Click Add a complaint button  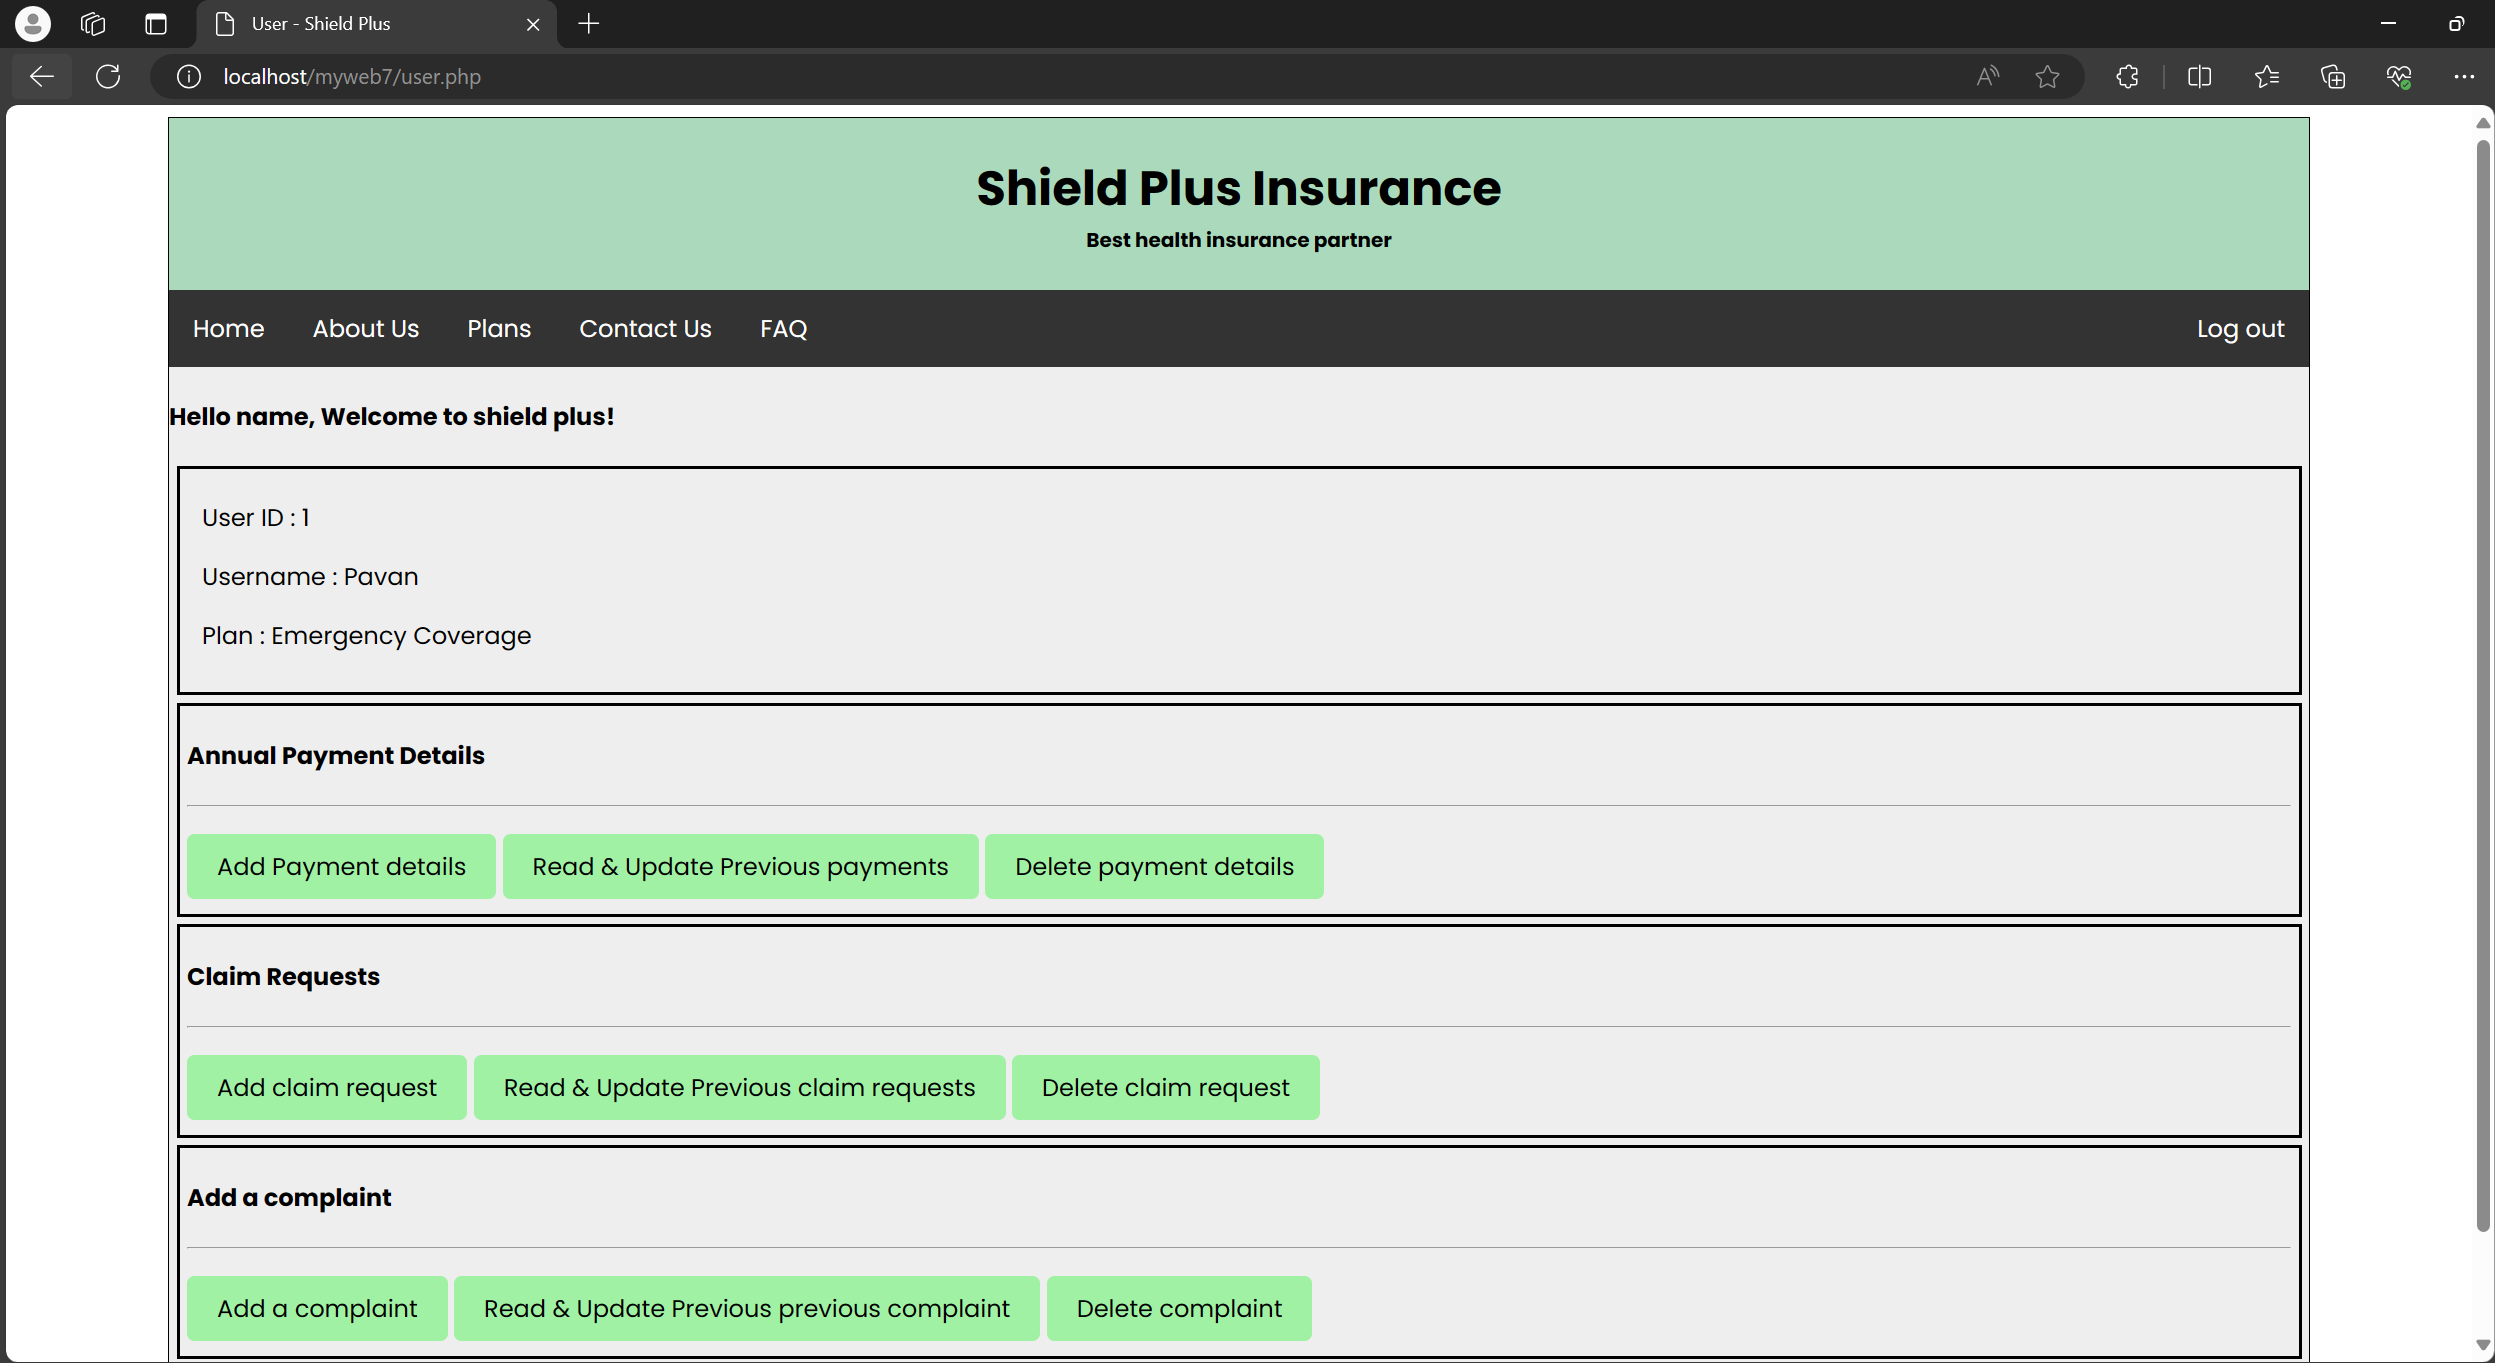[x=317, y=1308]
